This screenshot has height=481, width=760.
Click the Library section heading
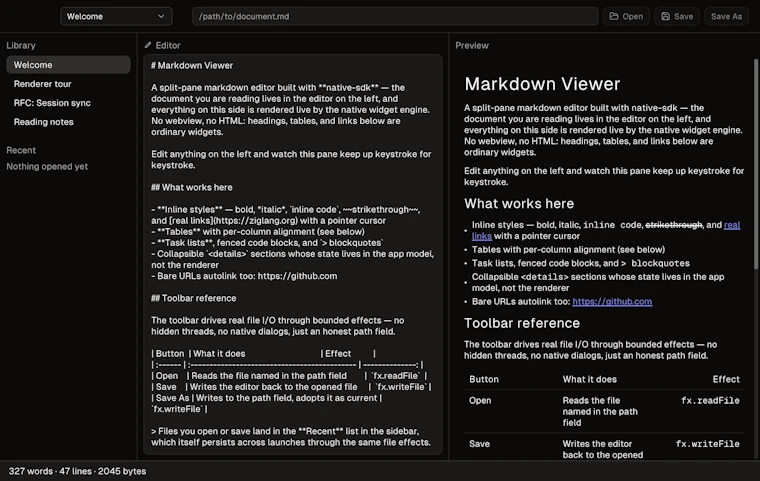coord(21,45)
